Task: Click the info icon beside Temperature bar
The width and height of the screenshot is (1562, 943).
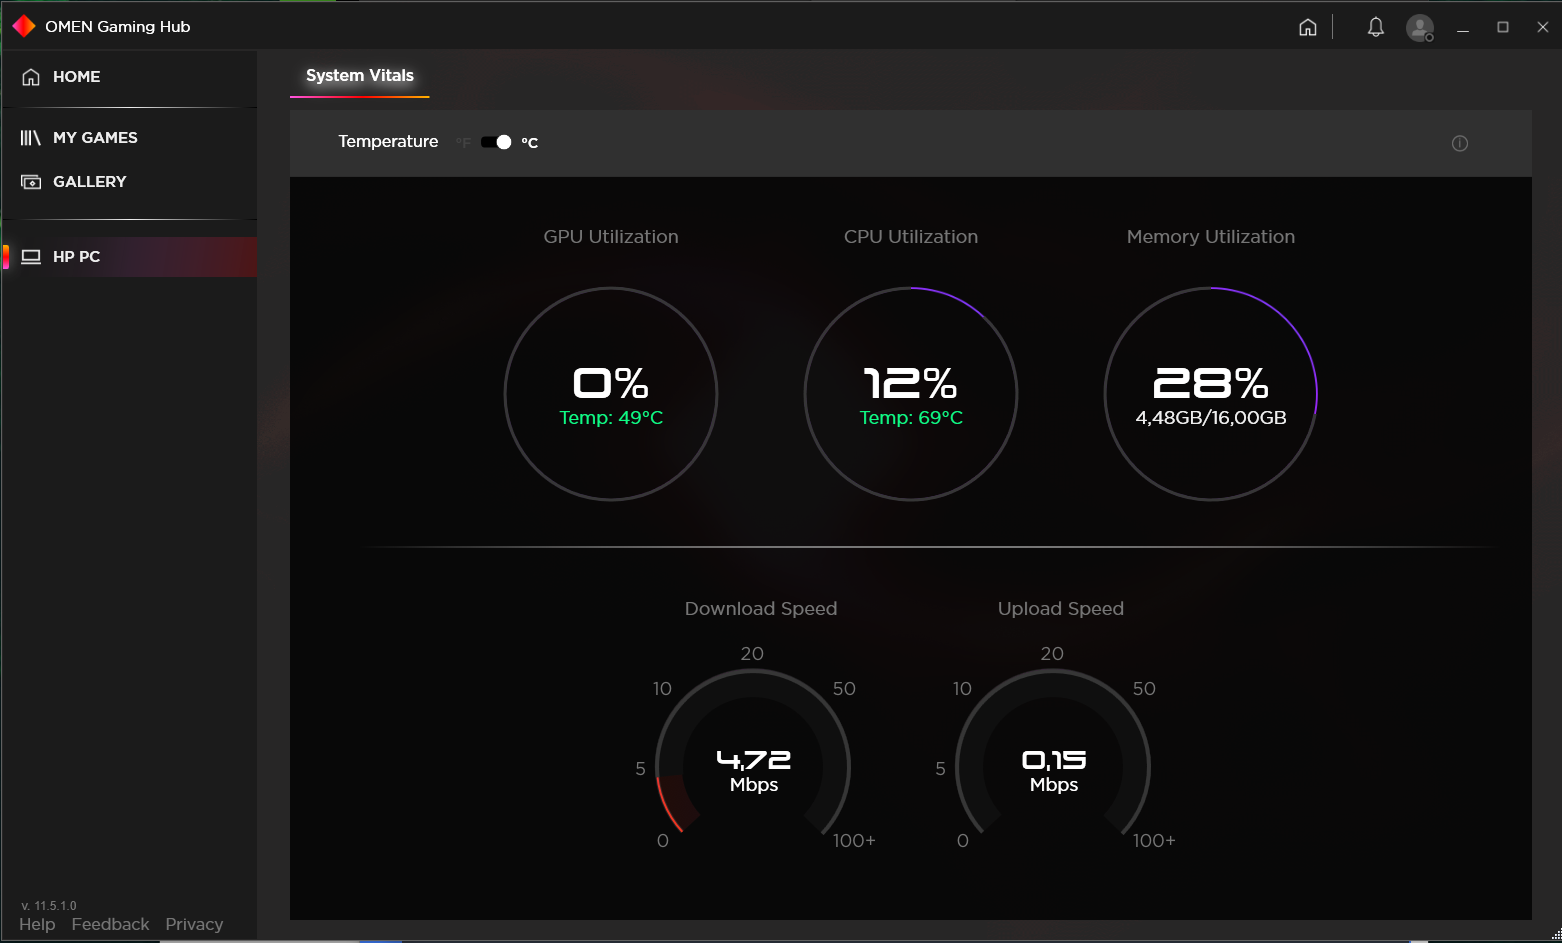Action: point(1459,143)
